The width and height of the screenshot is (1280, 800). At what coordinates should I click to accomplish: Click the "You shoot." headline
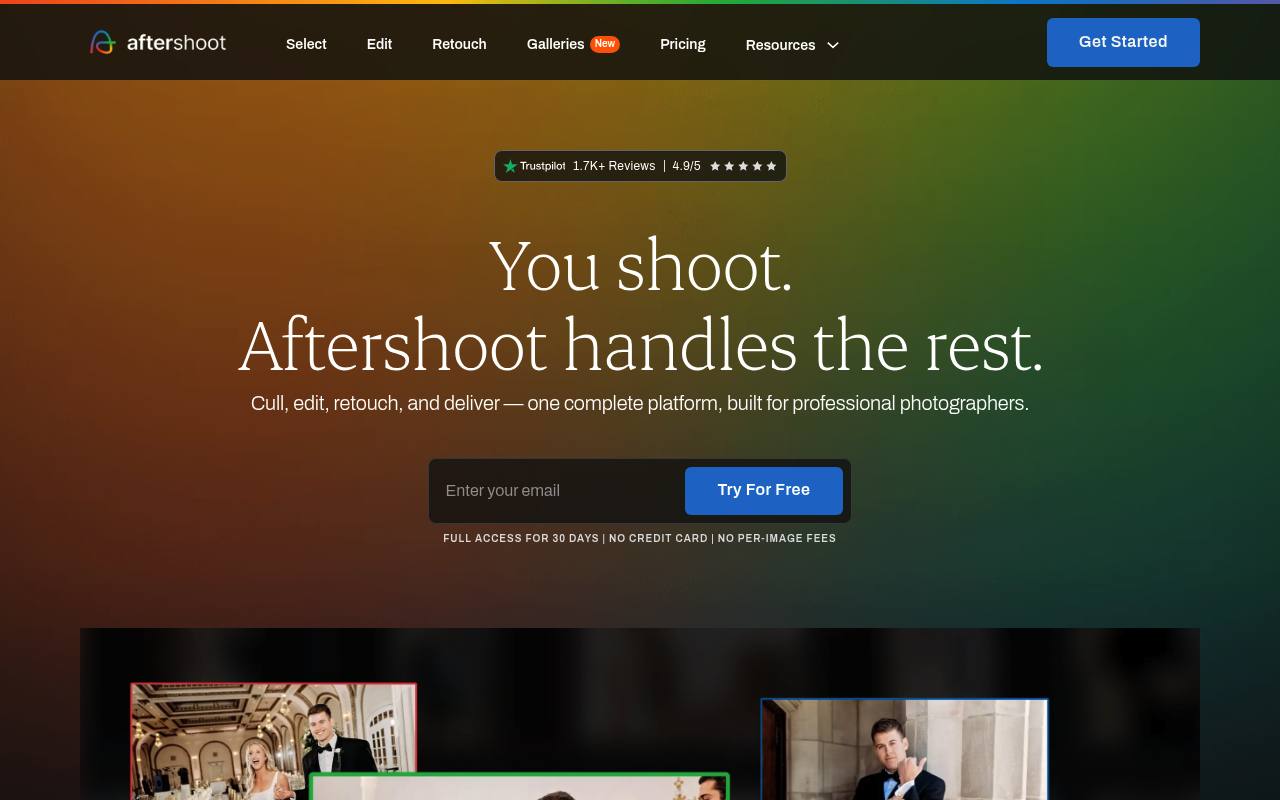point(640,266)
